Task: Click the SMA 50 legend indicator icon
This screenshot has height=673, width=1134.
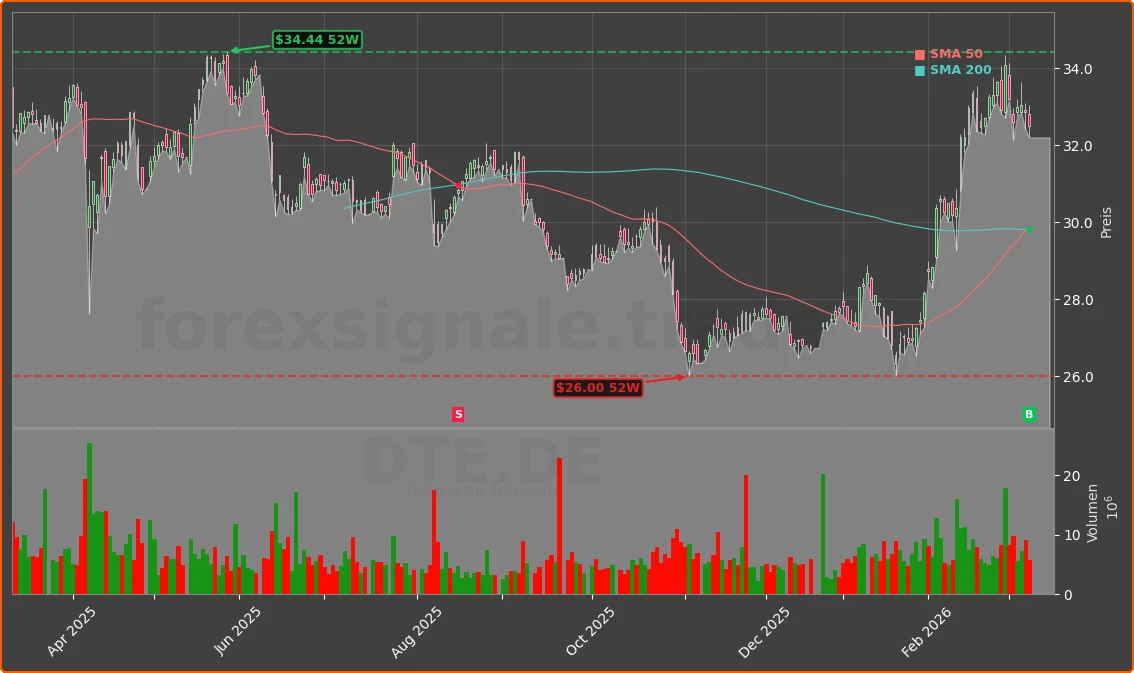Action: pyautogui.click(x=920, y=55)
